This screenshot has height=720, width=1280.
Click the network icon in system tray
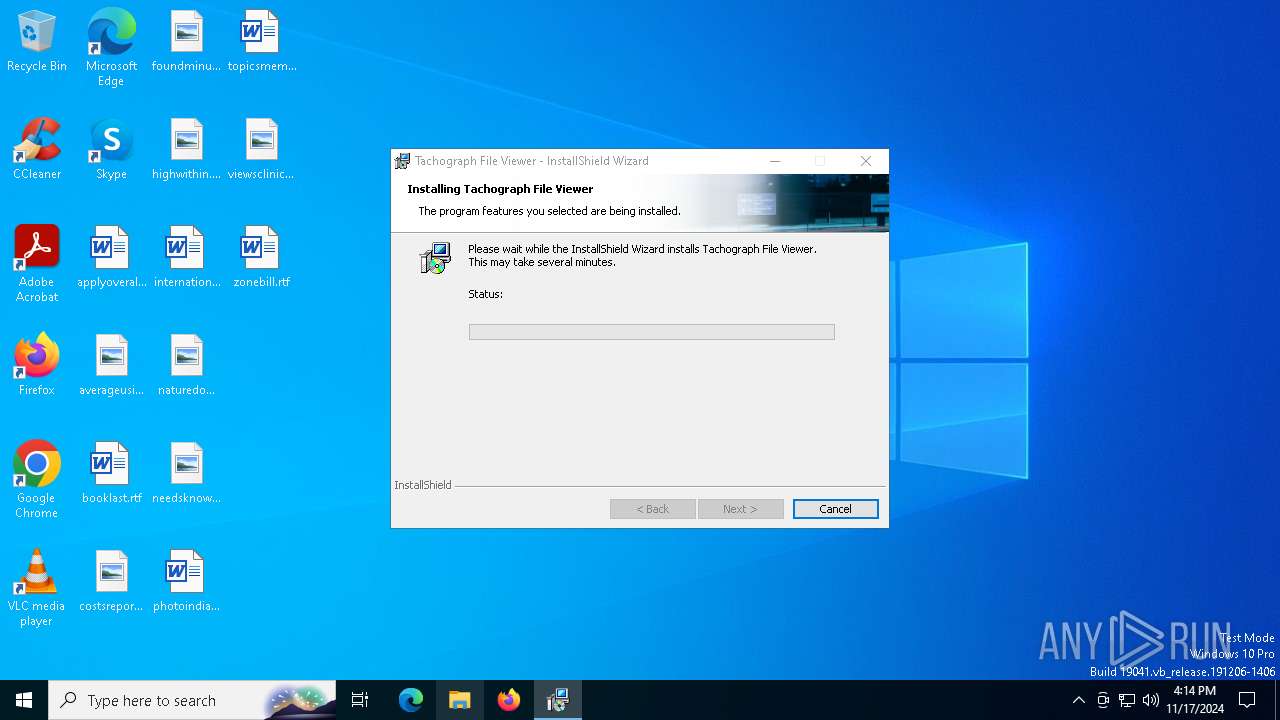1127,700
